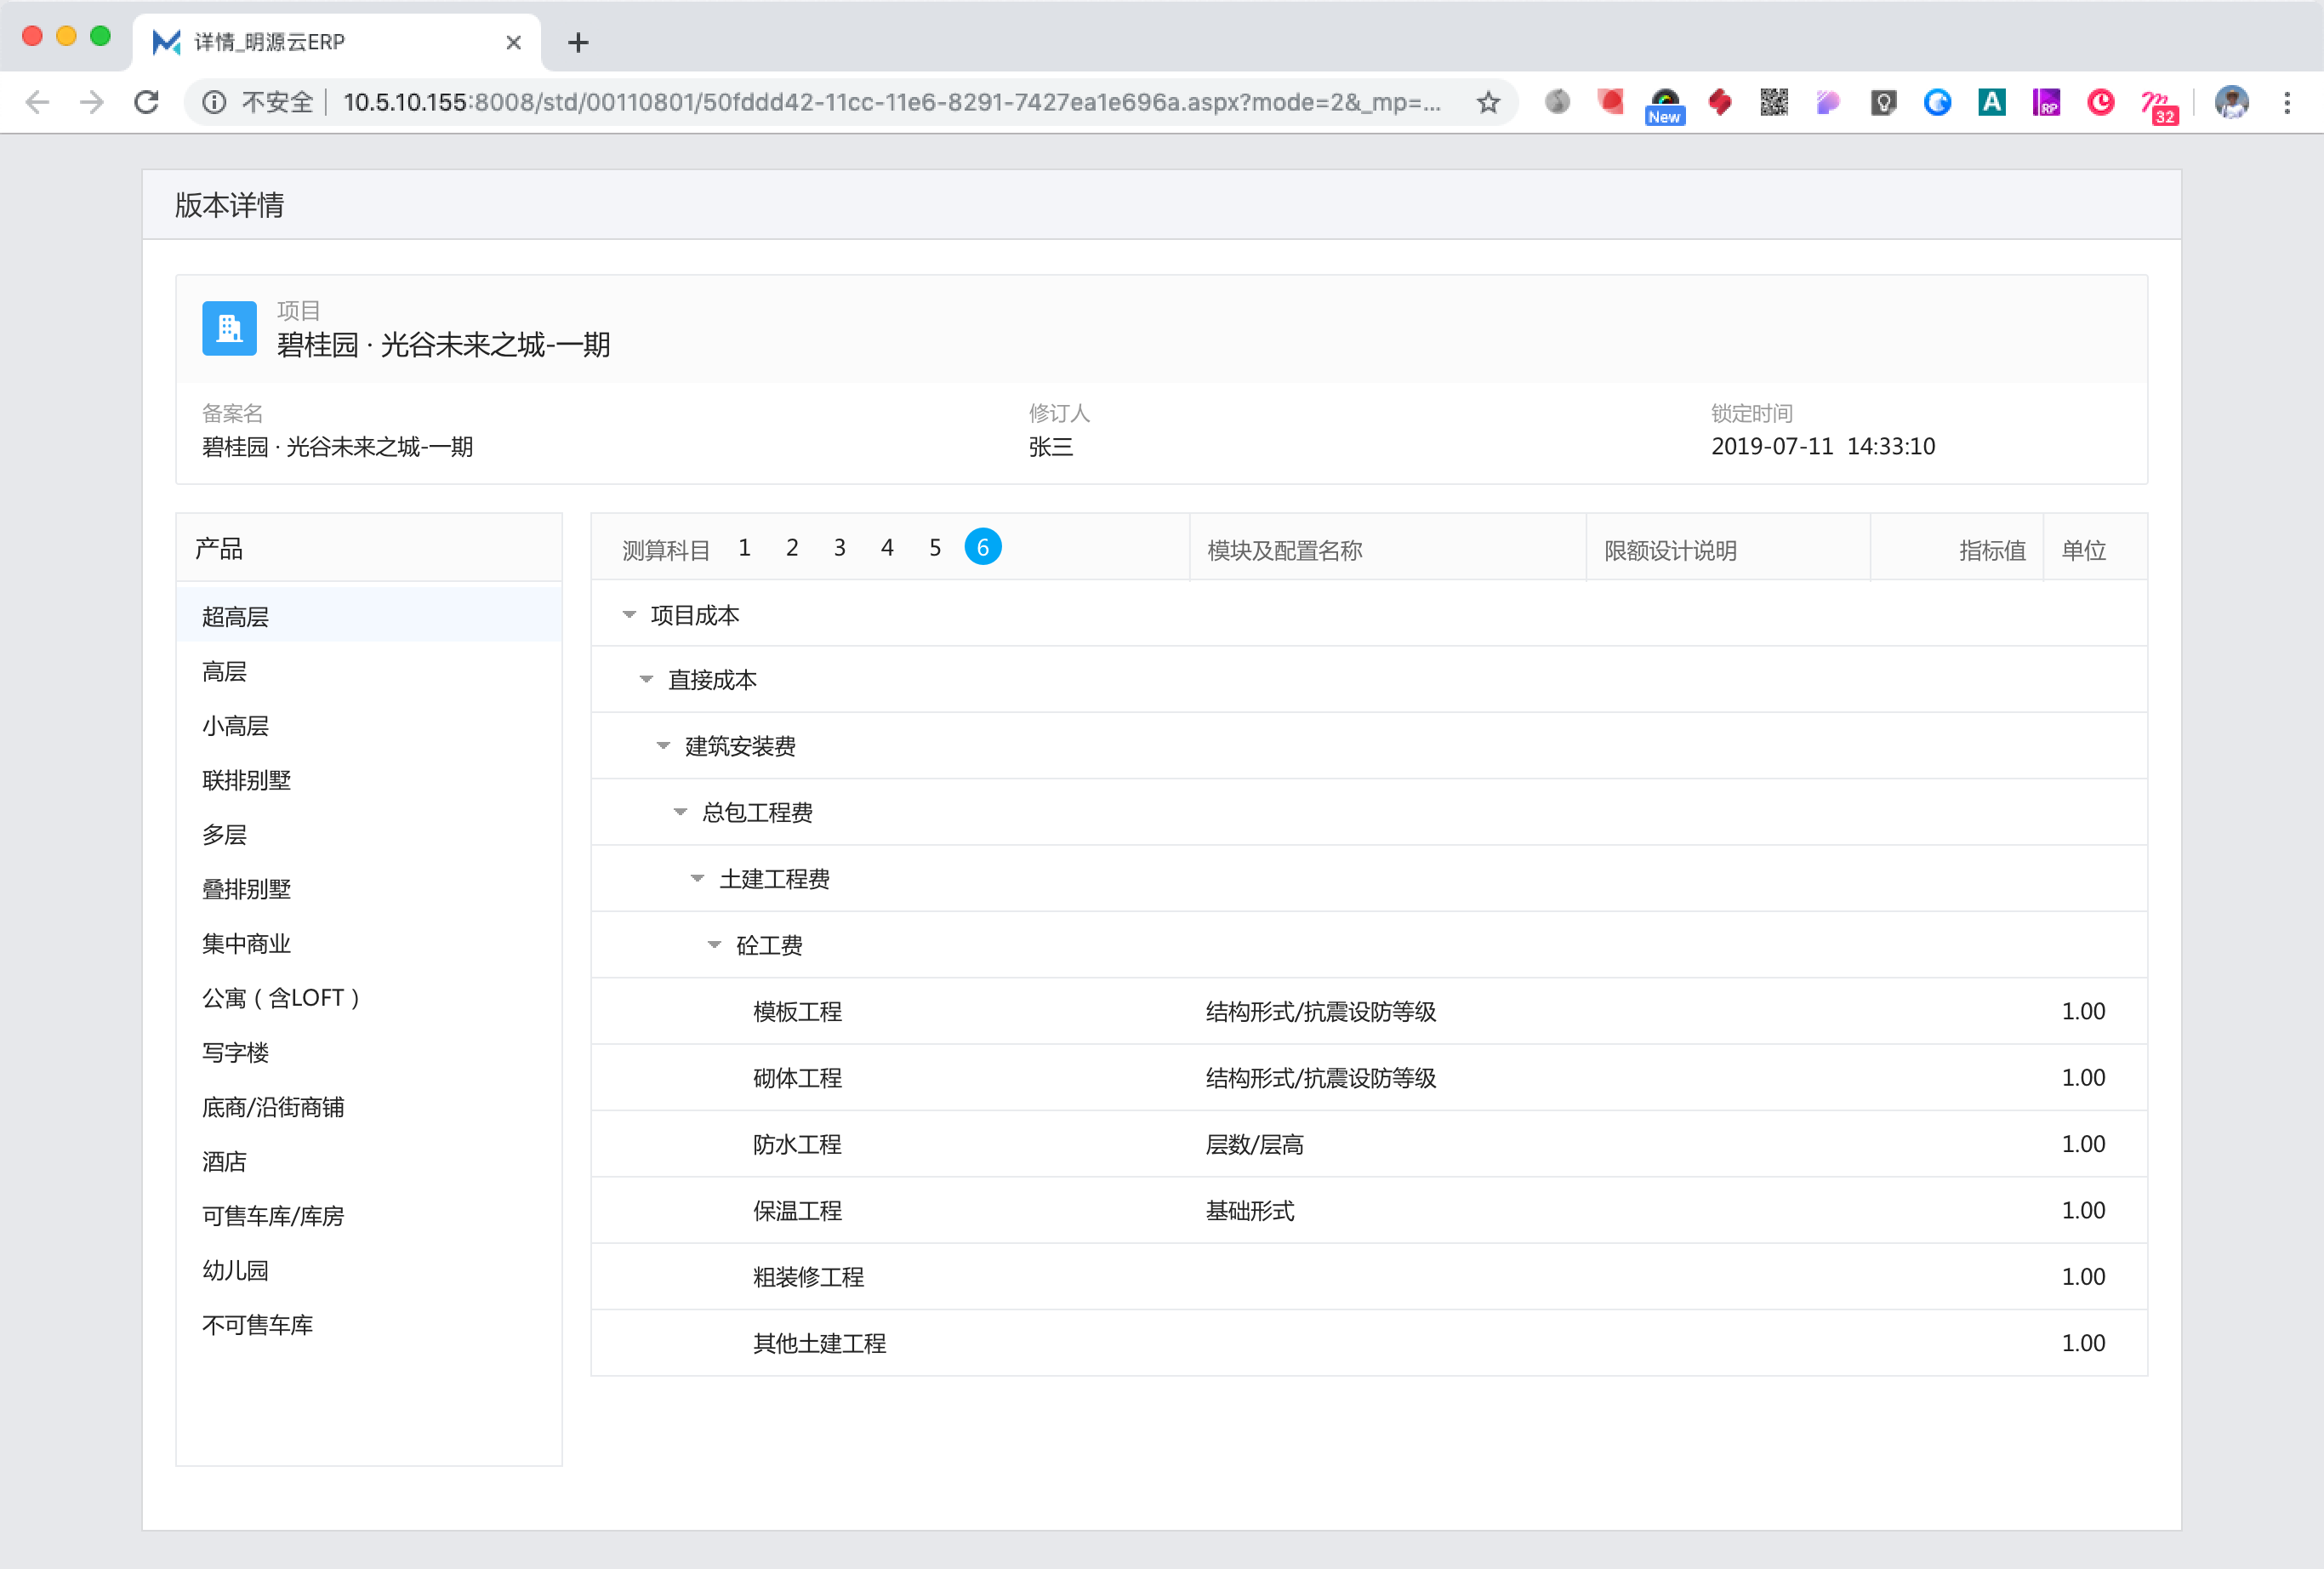Screen dimensions: 2324x1569
Task: Switch to level 2 of 测算科目
Action: 792,548
